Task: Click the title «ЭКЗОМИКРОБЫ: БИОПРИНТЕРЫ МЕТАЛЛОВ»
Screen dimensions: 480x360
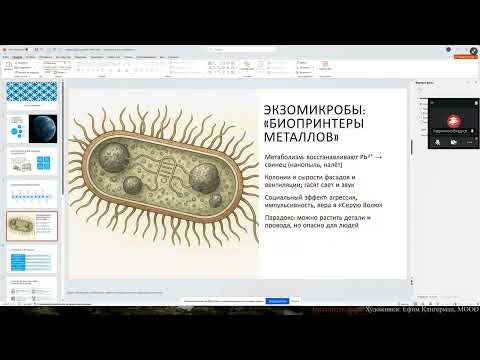Action: pyautogui.click(x=314, y=123)
